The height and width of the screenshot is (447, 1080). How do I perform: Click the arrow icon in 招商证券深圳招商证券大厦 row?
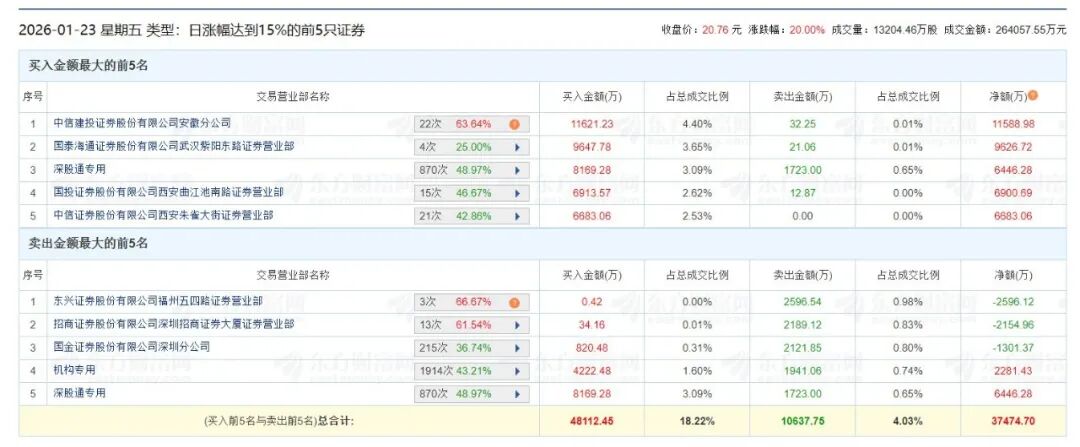(517, 325)
